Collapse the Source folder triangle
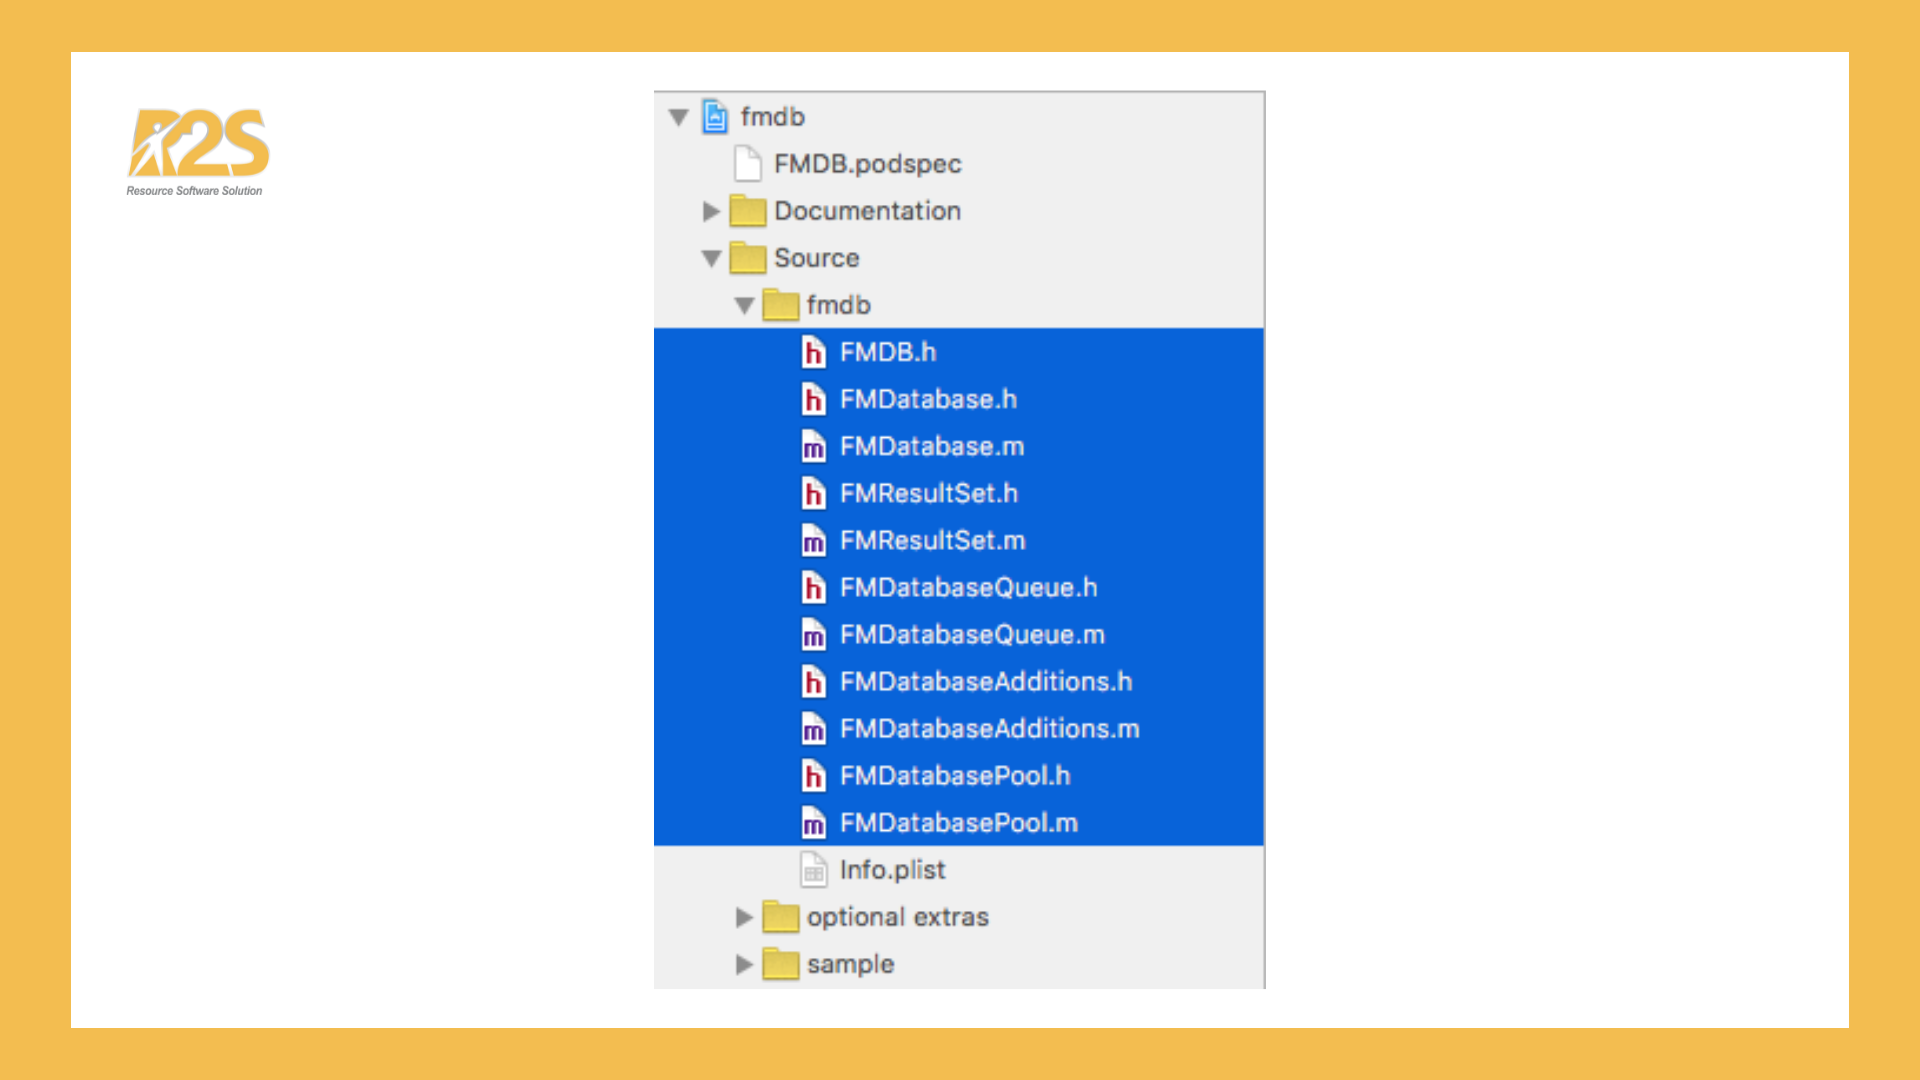 (x=711, y=258)
